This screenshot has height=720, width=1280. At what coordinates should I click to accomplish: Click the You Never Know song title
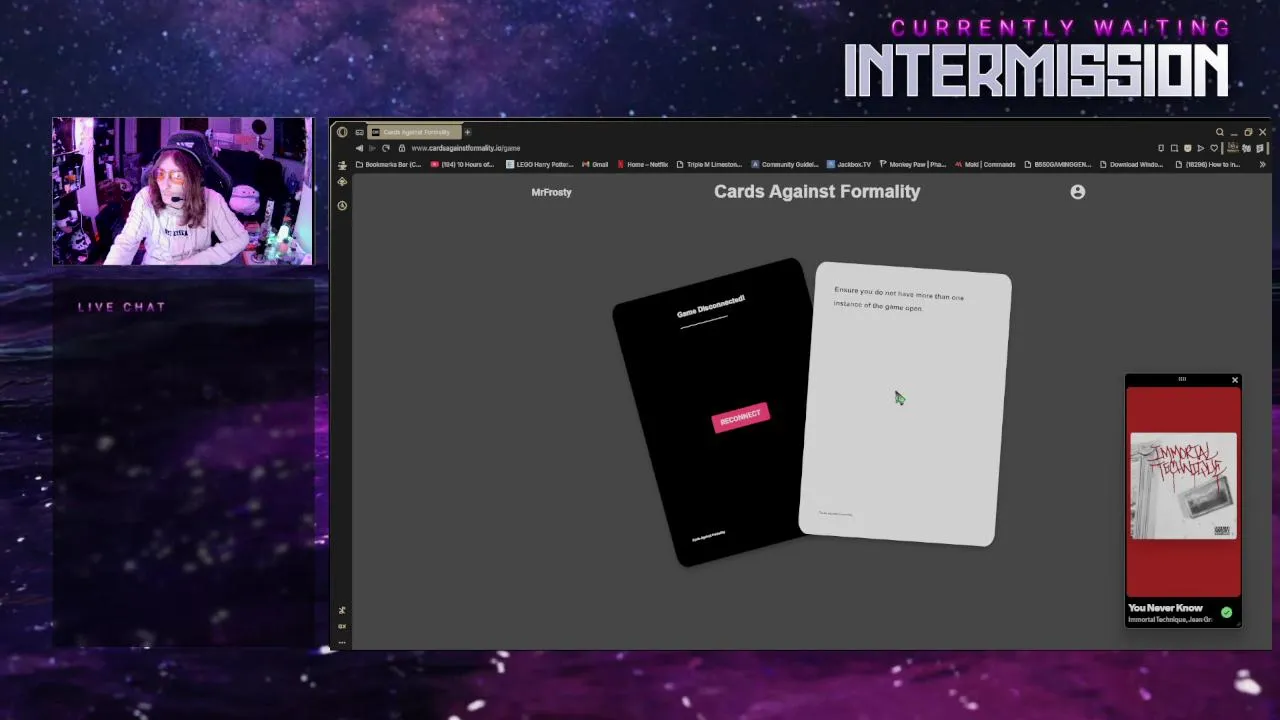(x=1165, y=608)
